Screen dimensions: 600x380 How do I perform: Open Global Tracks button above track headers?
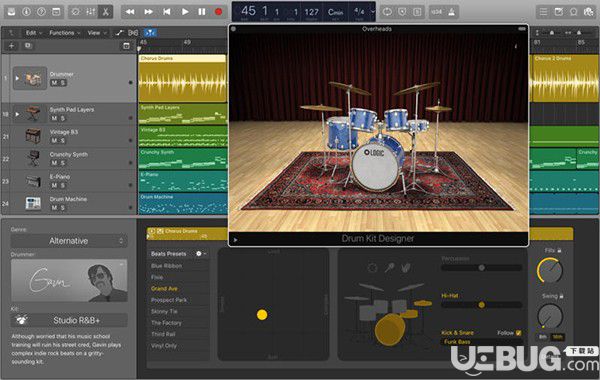126,46
